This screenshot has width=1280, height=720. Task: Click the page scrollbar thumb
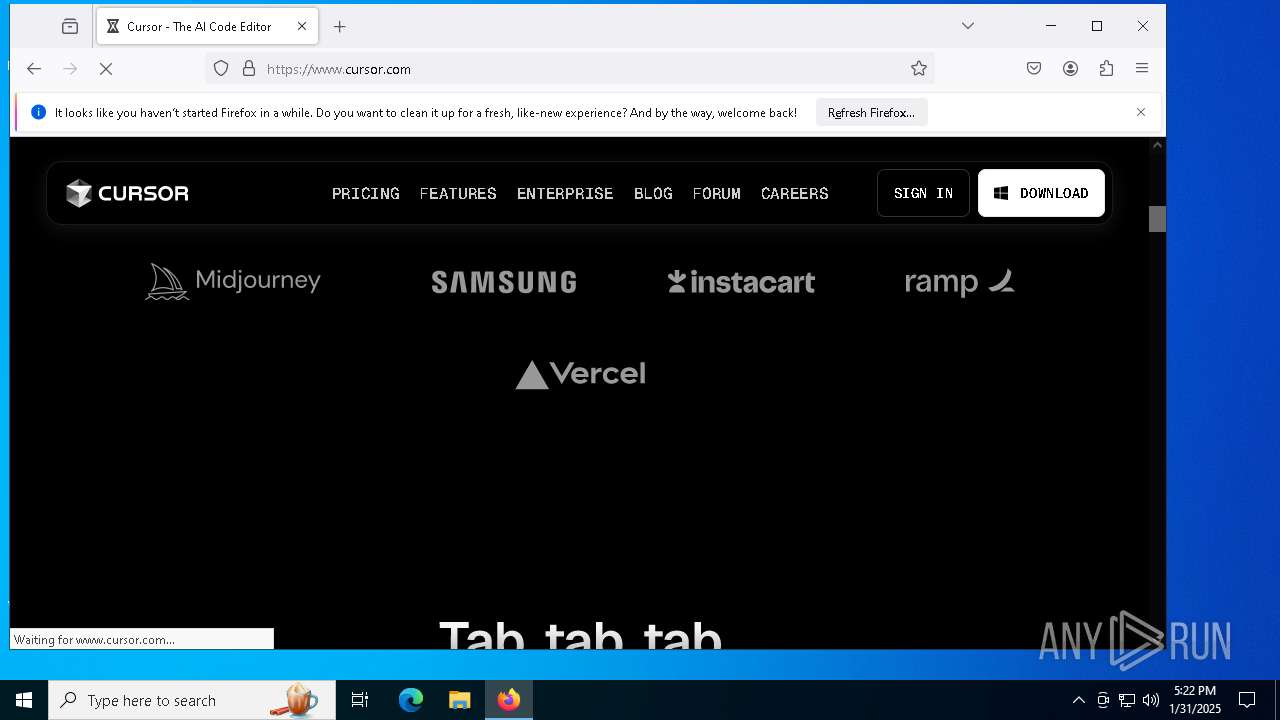pos(1157,219)
